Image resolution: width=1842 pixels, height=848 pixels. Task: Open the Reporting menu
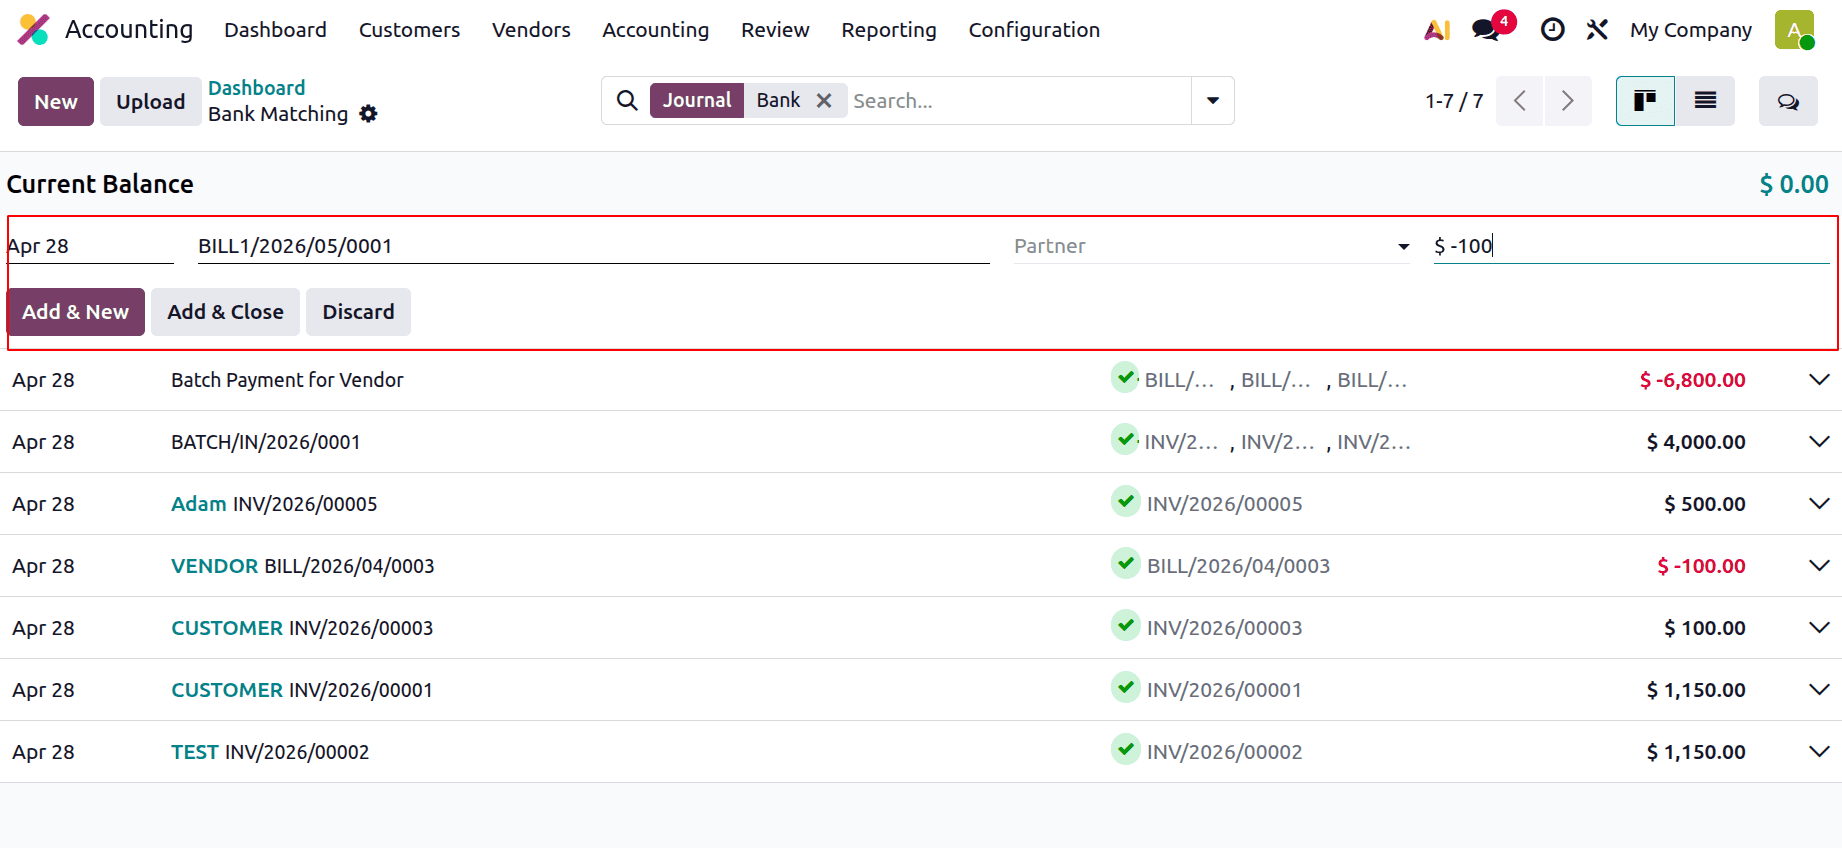pyautogui.click(x=888, y=30)
